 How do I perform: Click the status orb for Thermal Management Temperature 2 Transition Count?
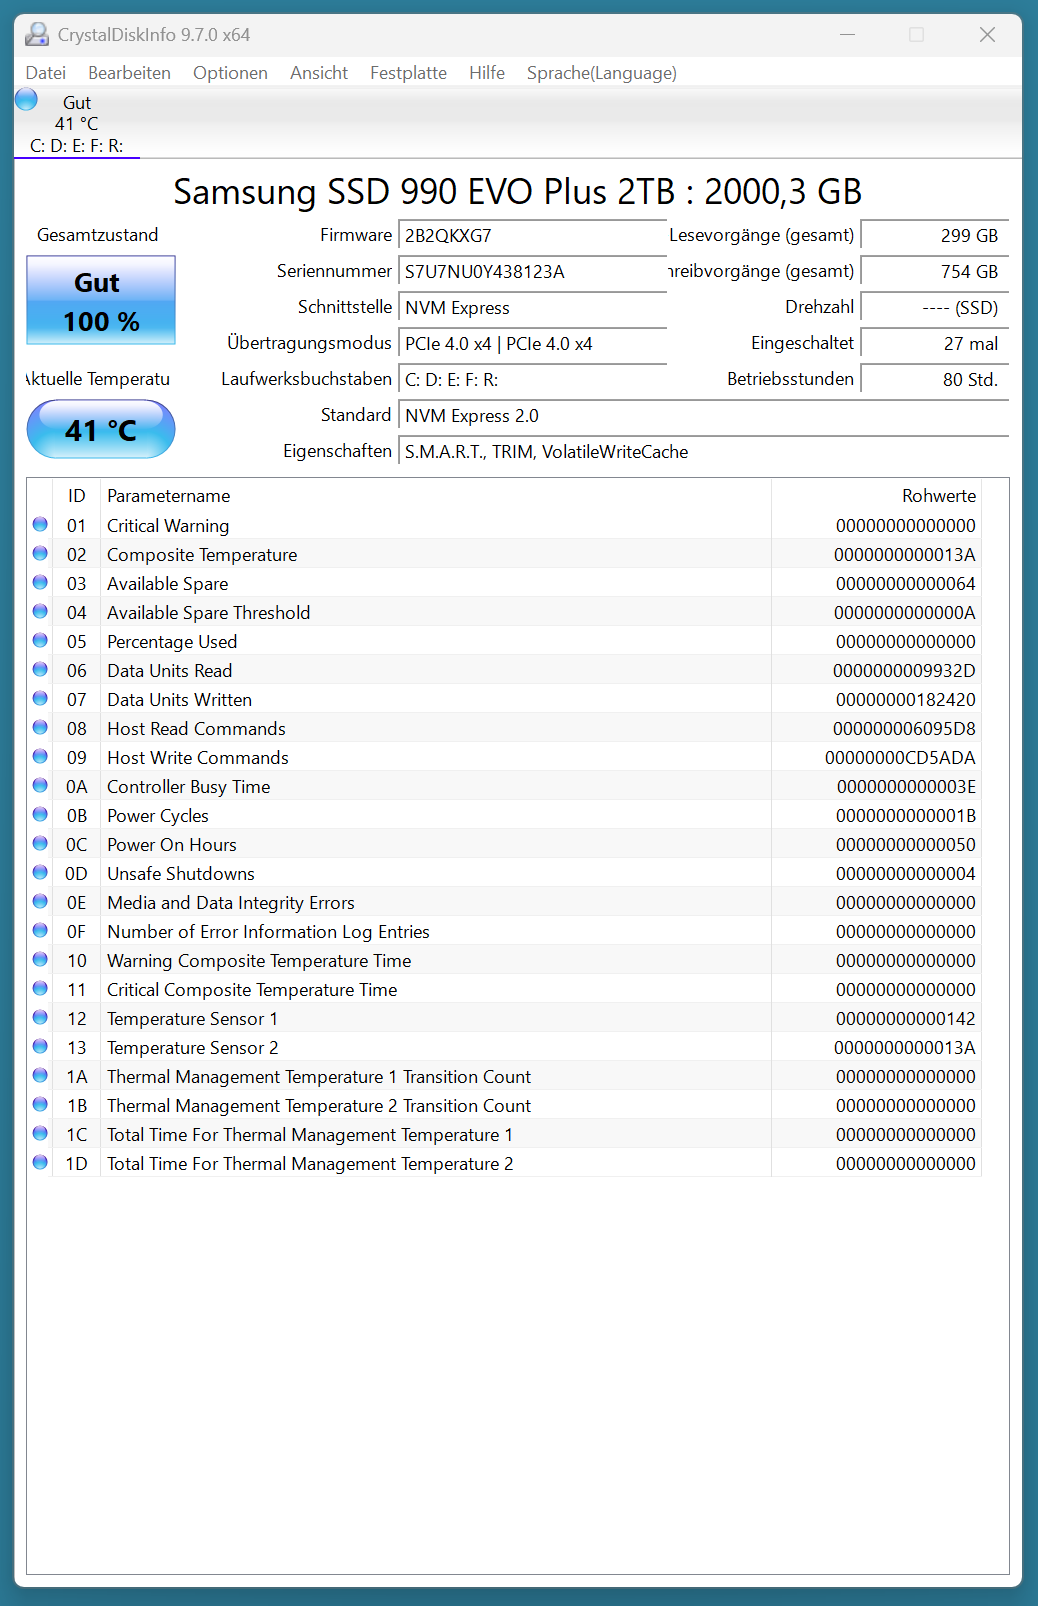pos(40,1104)
